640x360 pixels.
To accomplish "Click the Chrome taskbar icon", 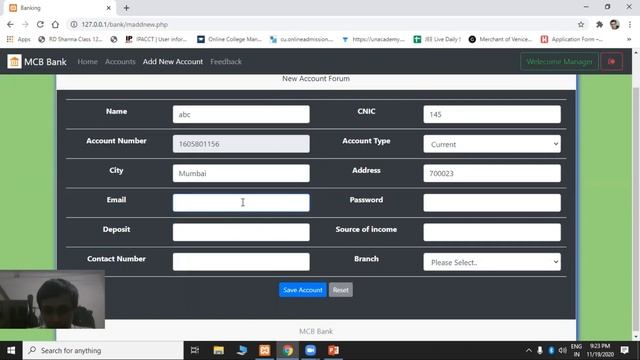I will pos(288,350).
